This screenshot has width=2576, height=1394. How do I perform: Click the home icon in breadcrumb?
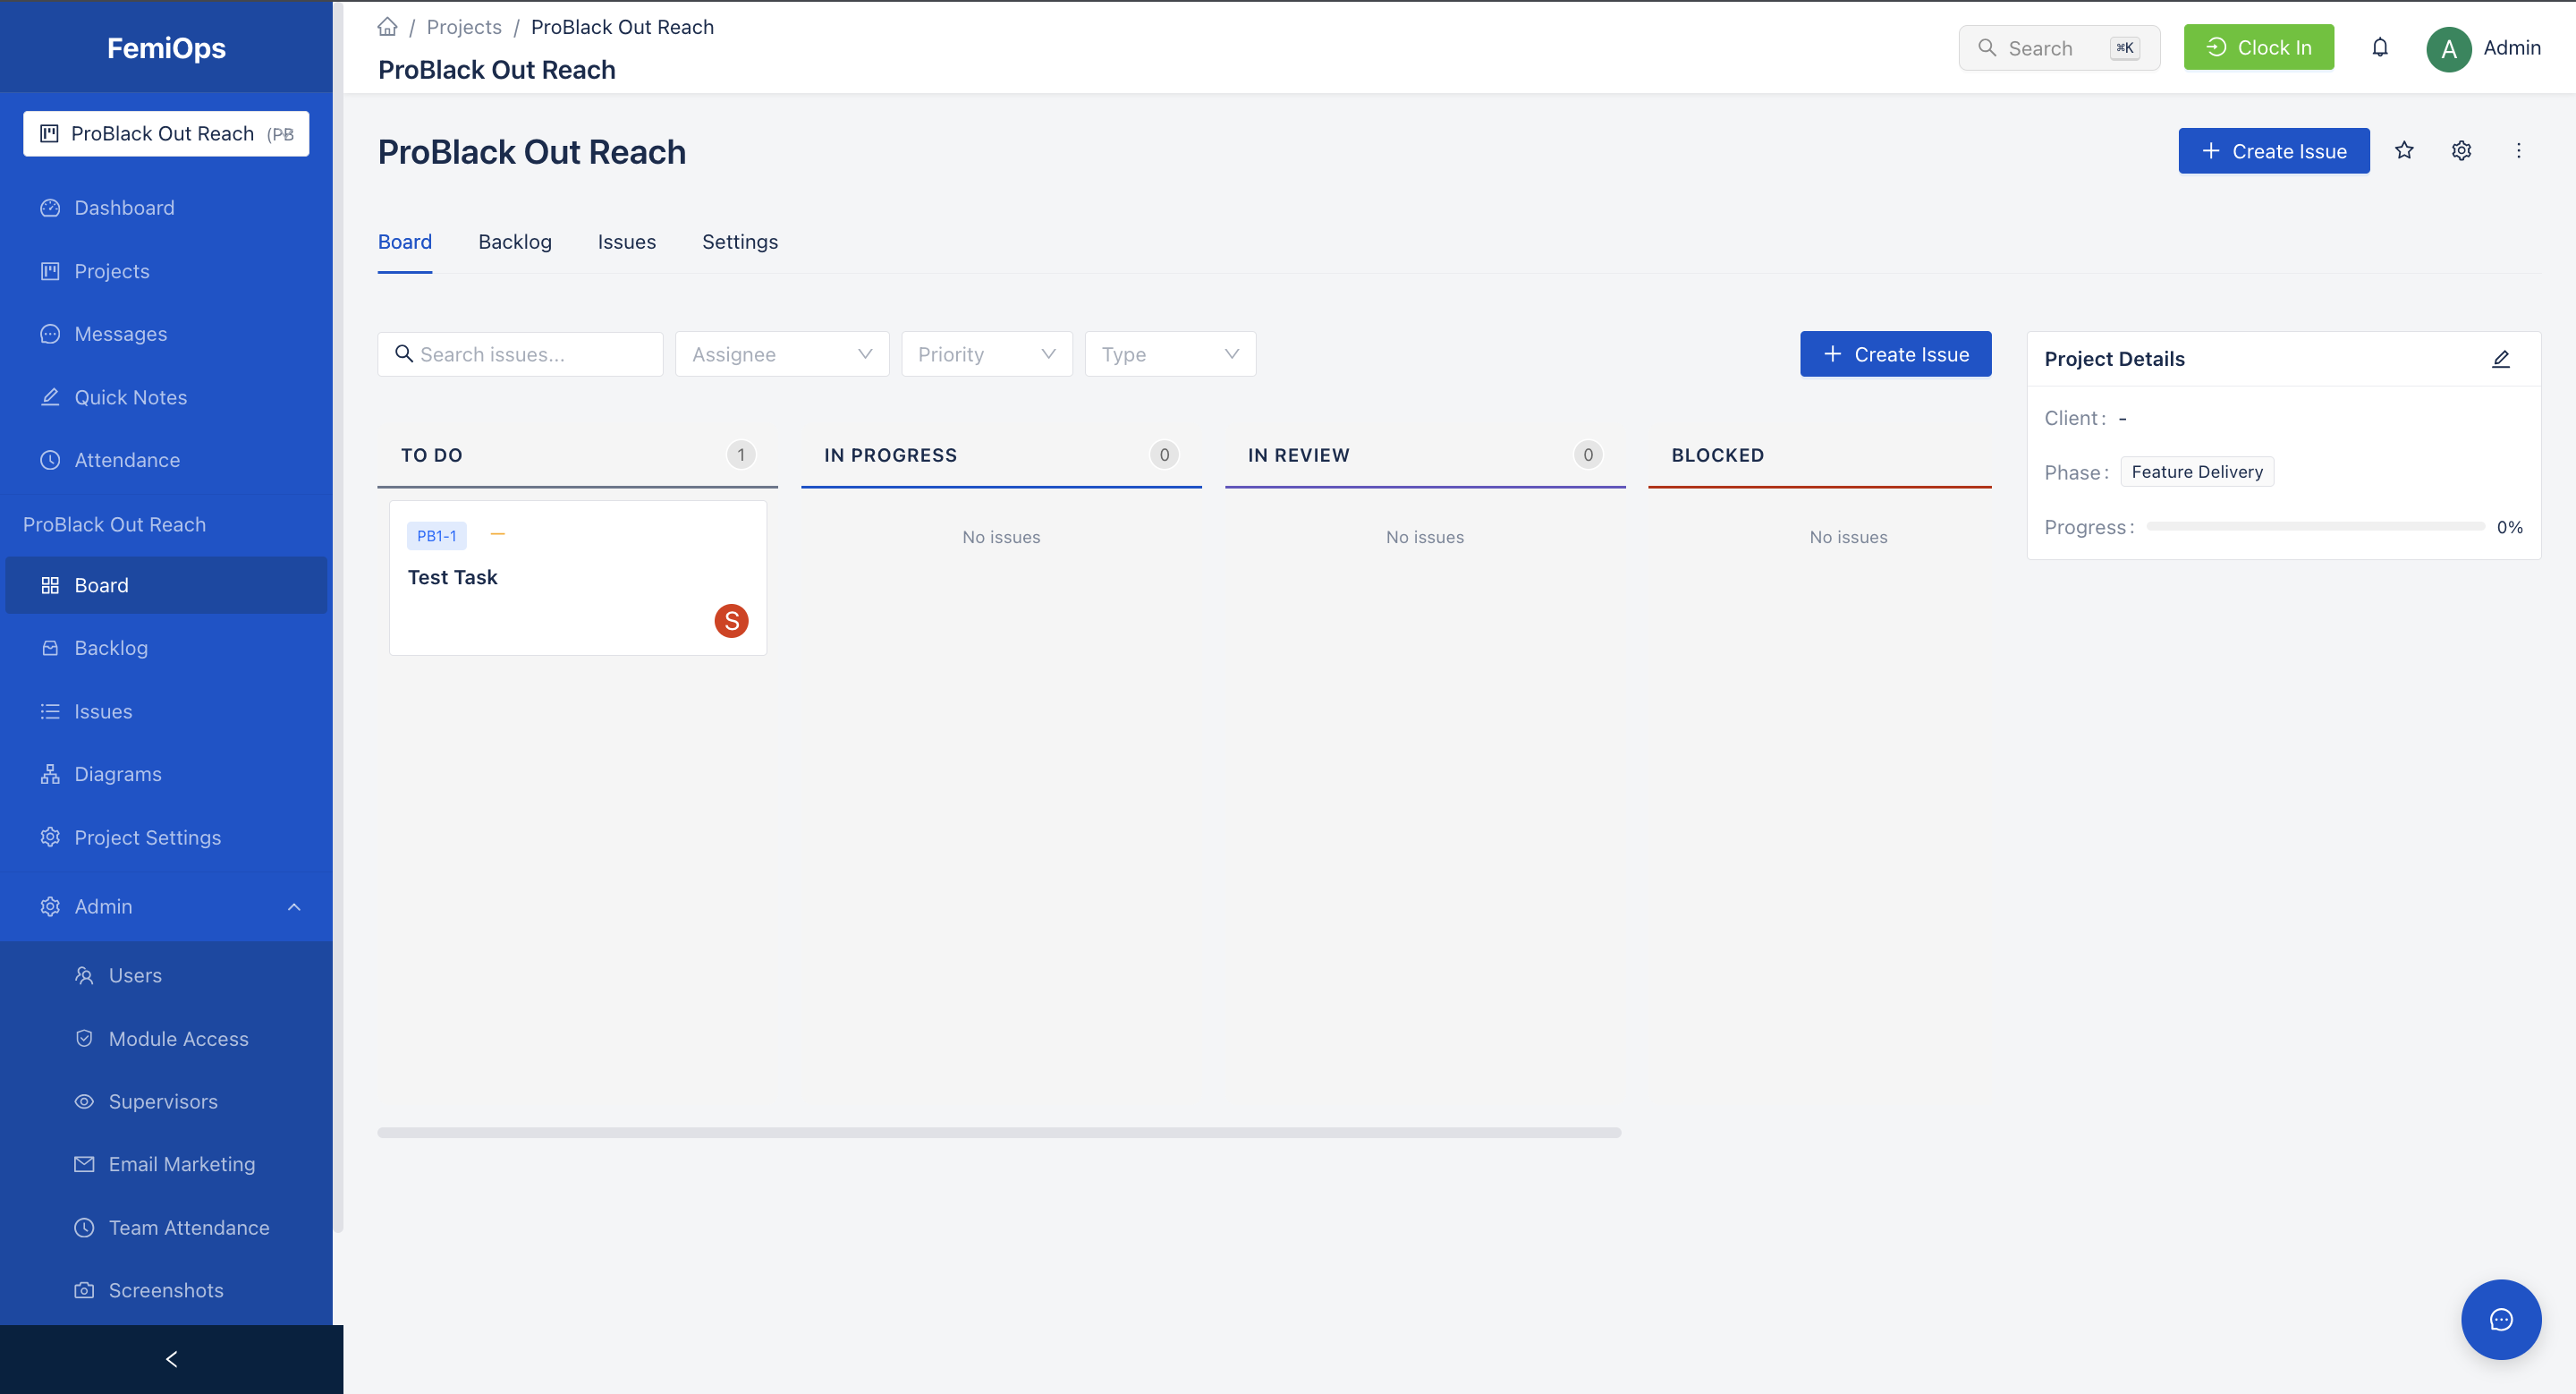tap(387, 27)
